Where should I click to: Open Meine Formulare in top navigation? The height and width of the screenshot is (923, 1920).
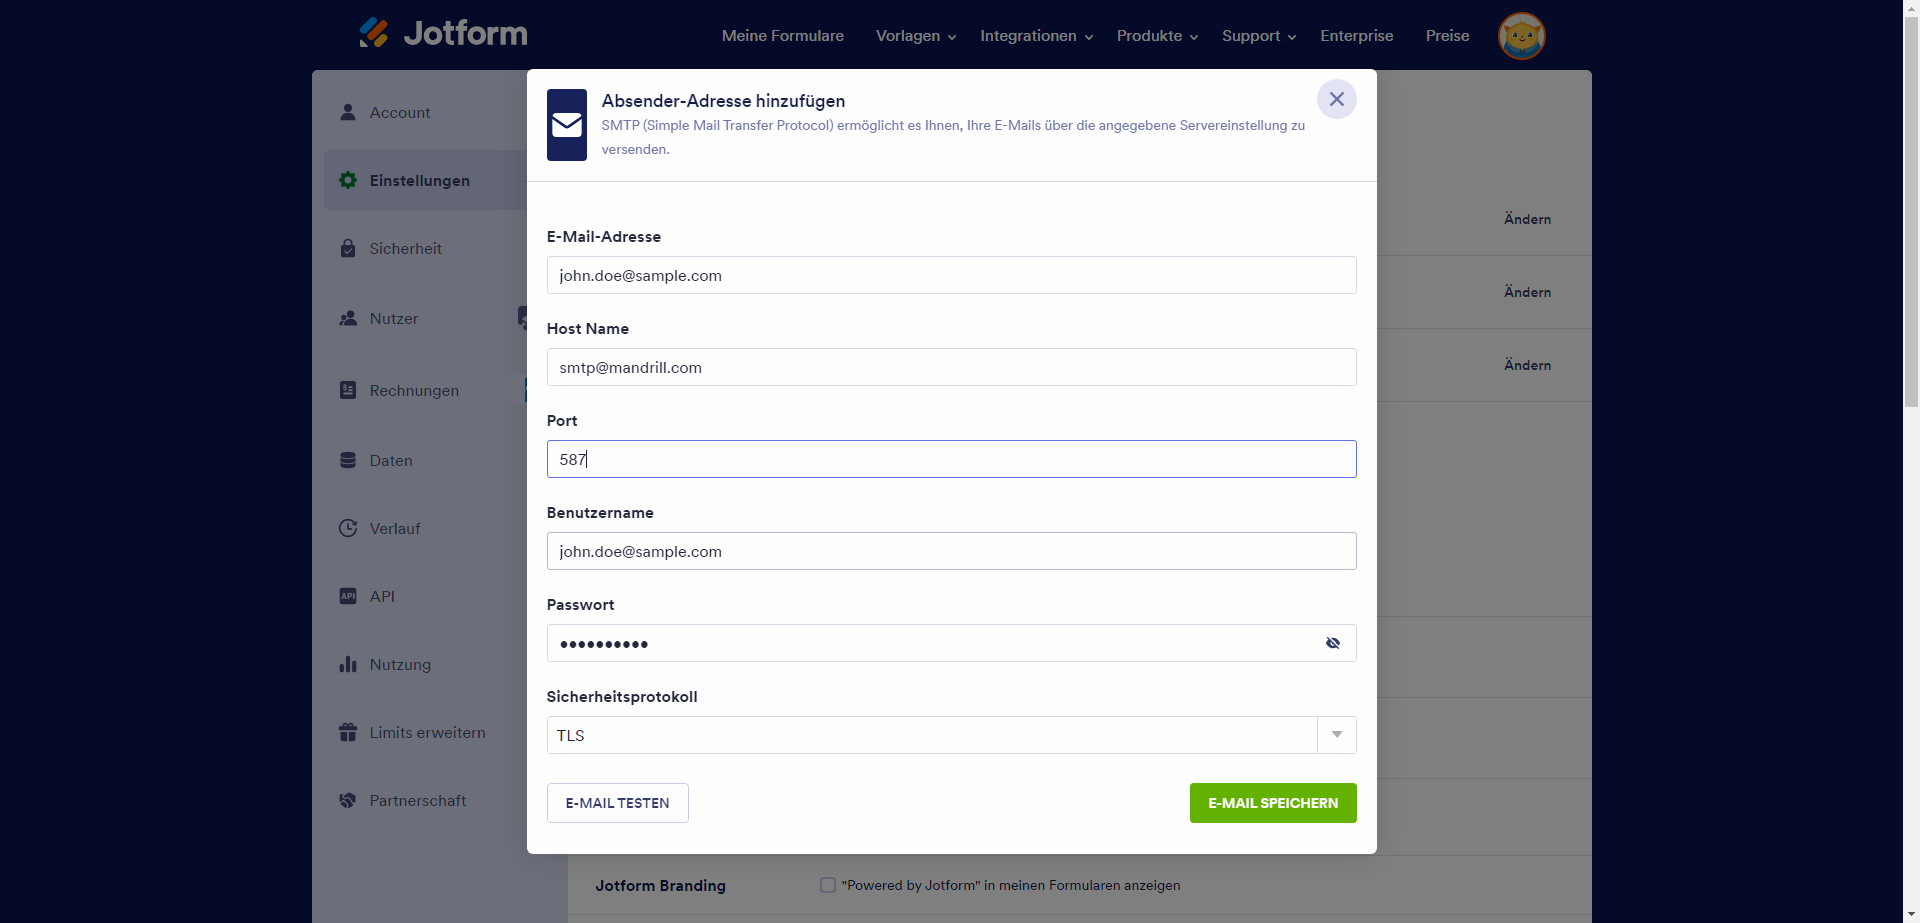(x=782, y=36)
